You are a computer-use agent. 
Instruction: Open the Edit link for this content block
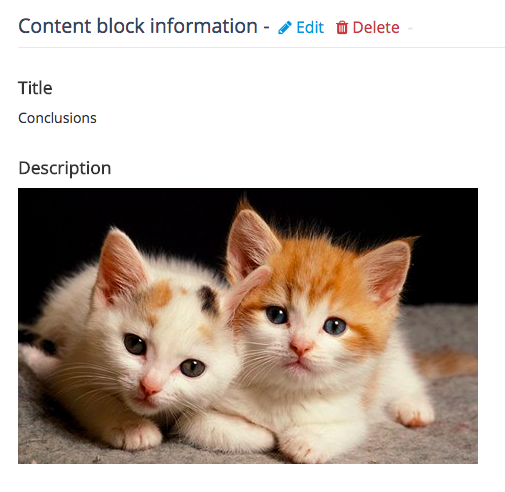click(x=301, y=27)
